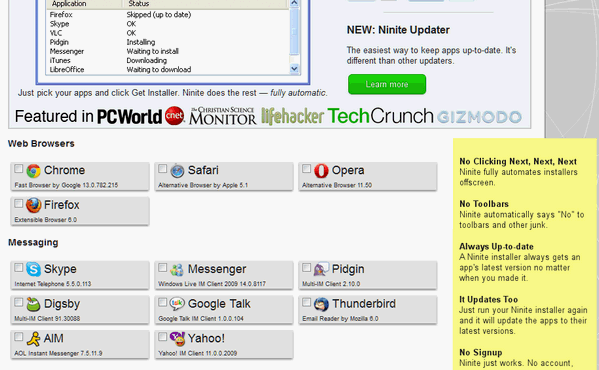The image size is (599, 370).
Task: Open the TechCrunch logo
Action: 380,116
